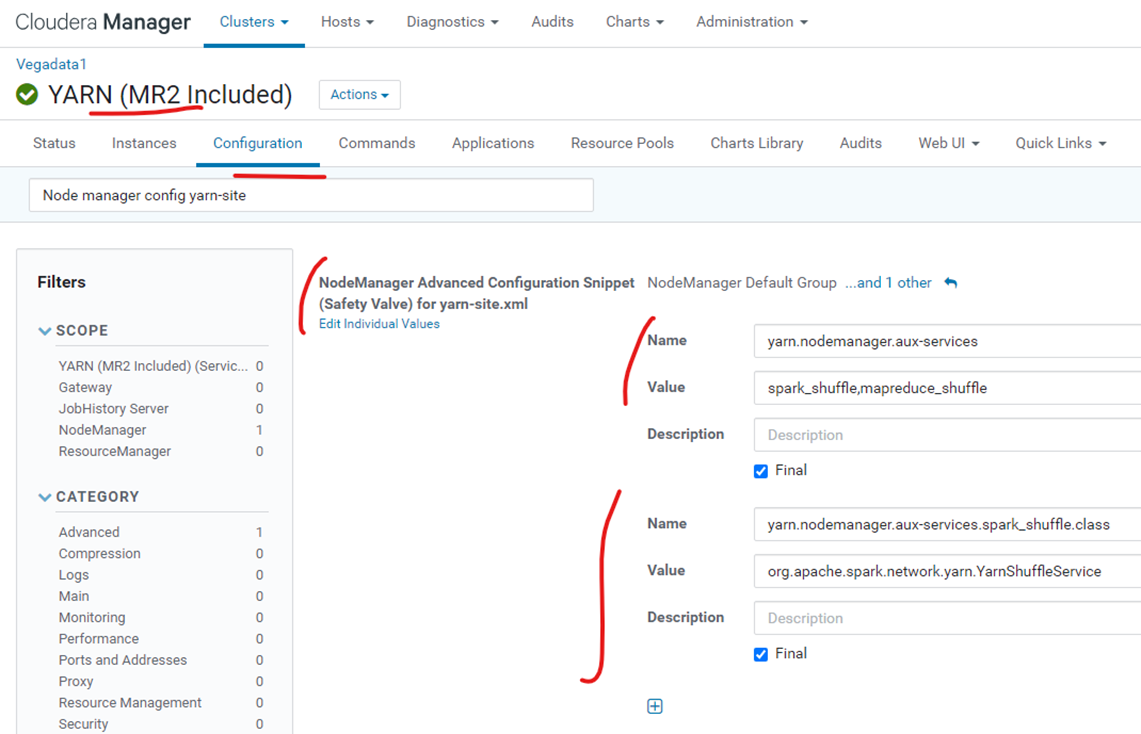Open the Clusters dropdown menu

[253, 21]
